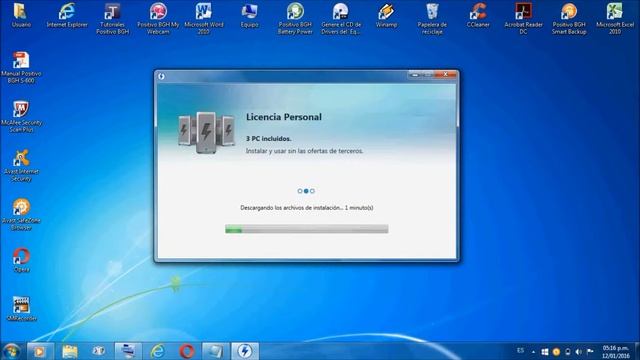Open File Explorer from the taskbar
The width and height of the screenshot is (640, 360).
pyautogui.click(x=70, y=351)
